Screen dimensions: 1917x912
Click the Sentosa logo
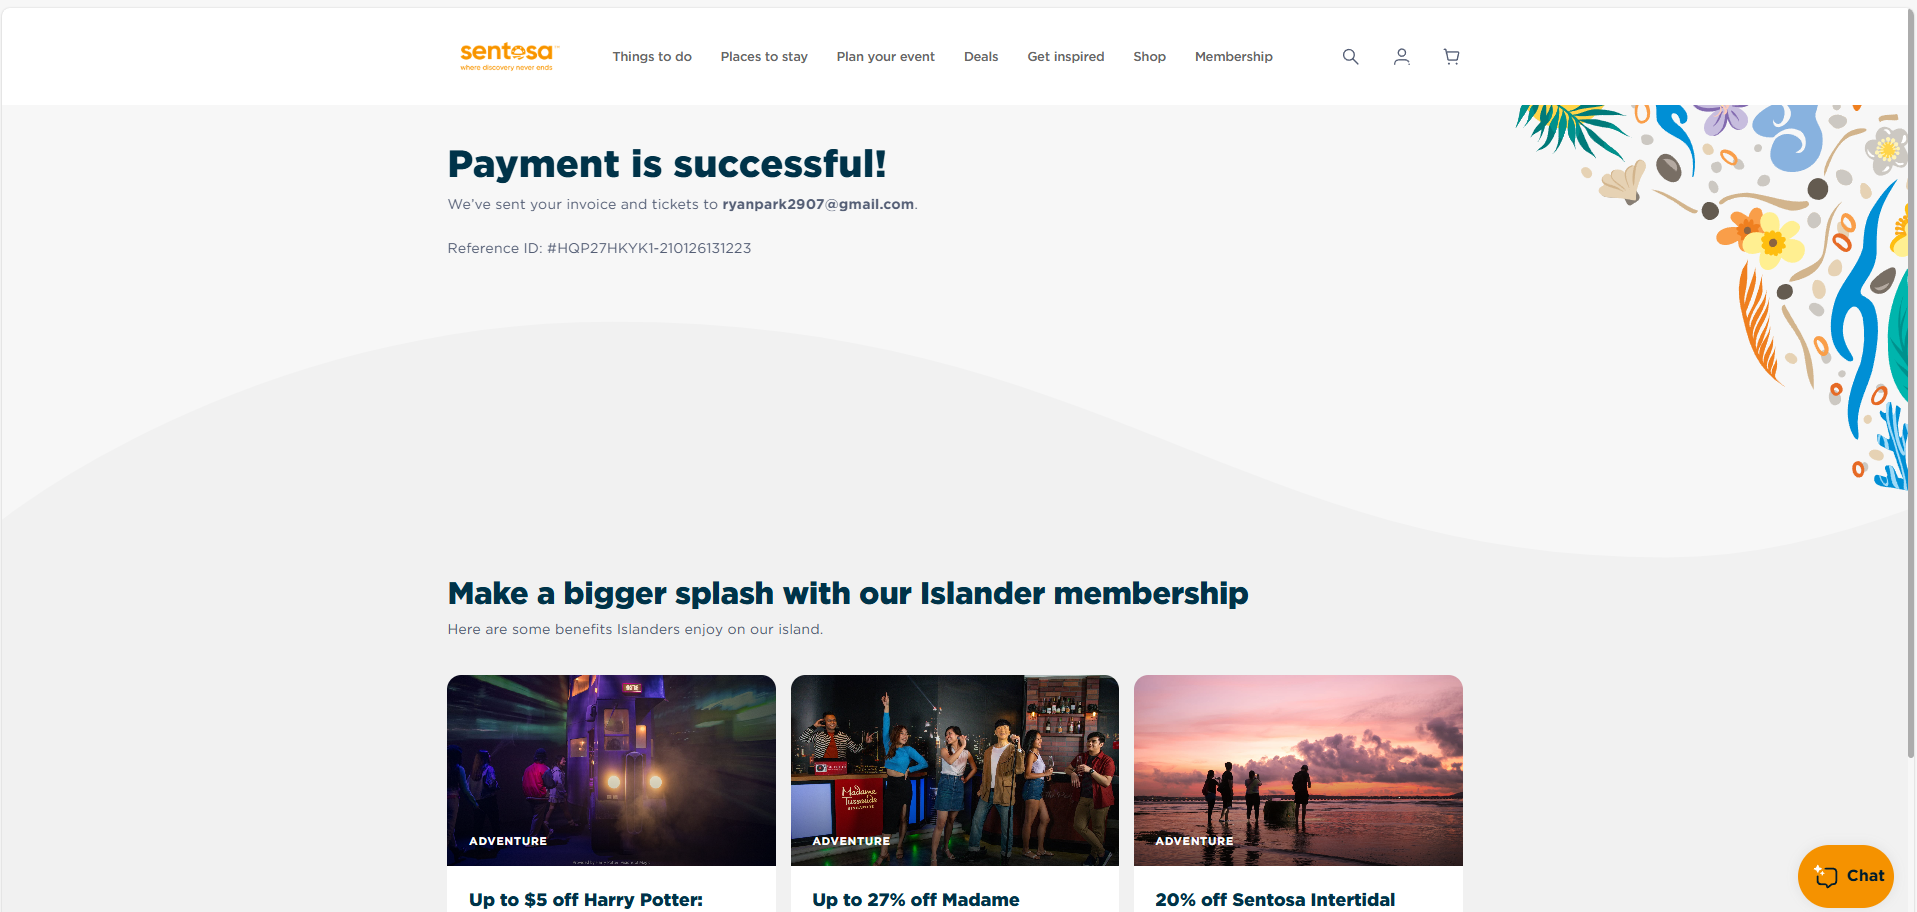pyautogui.click(x=507, y=56)
